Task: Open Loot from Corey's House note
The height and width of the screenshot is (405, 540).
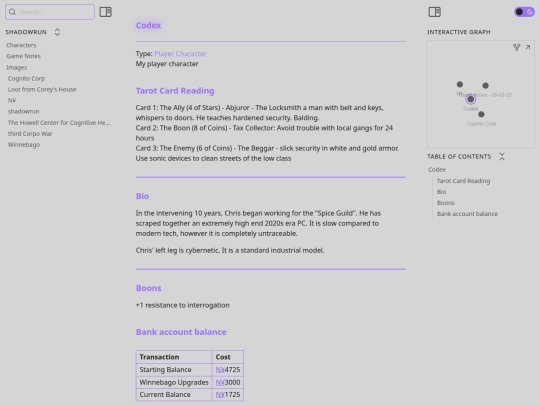Action: (42, 90)
